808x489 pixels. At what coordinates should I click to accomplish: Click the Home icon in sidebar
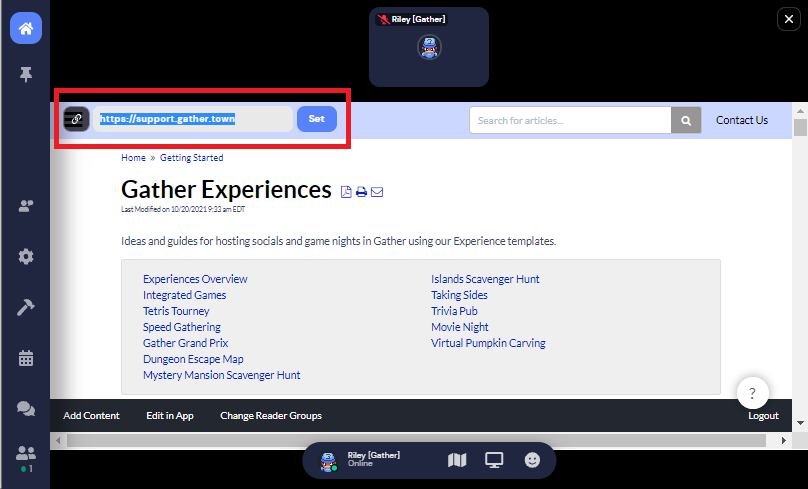(26, 28)
